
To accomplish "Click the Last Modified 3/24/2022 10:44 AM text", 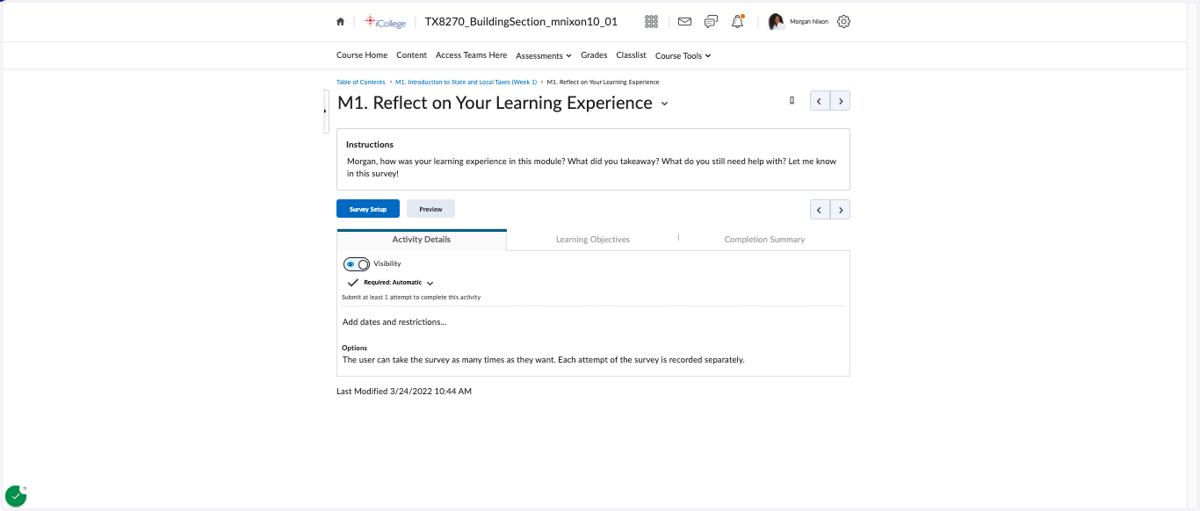I will coord(404,391).
